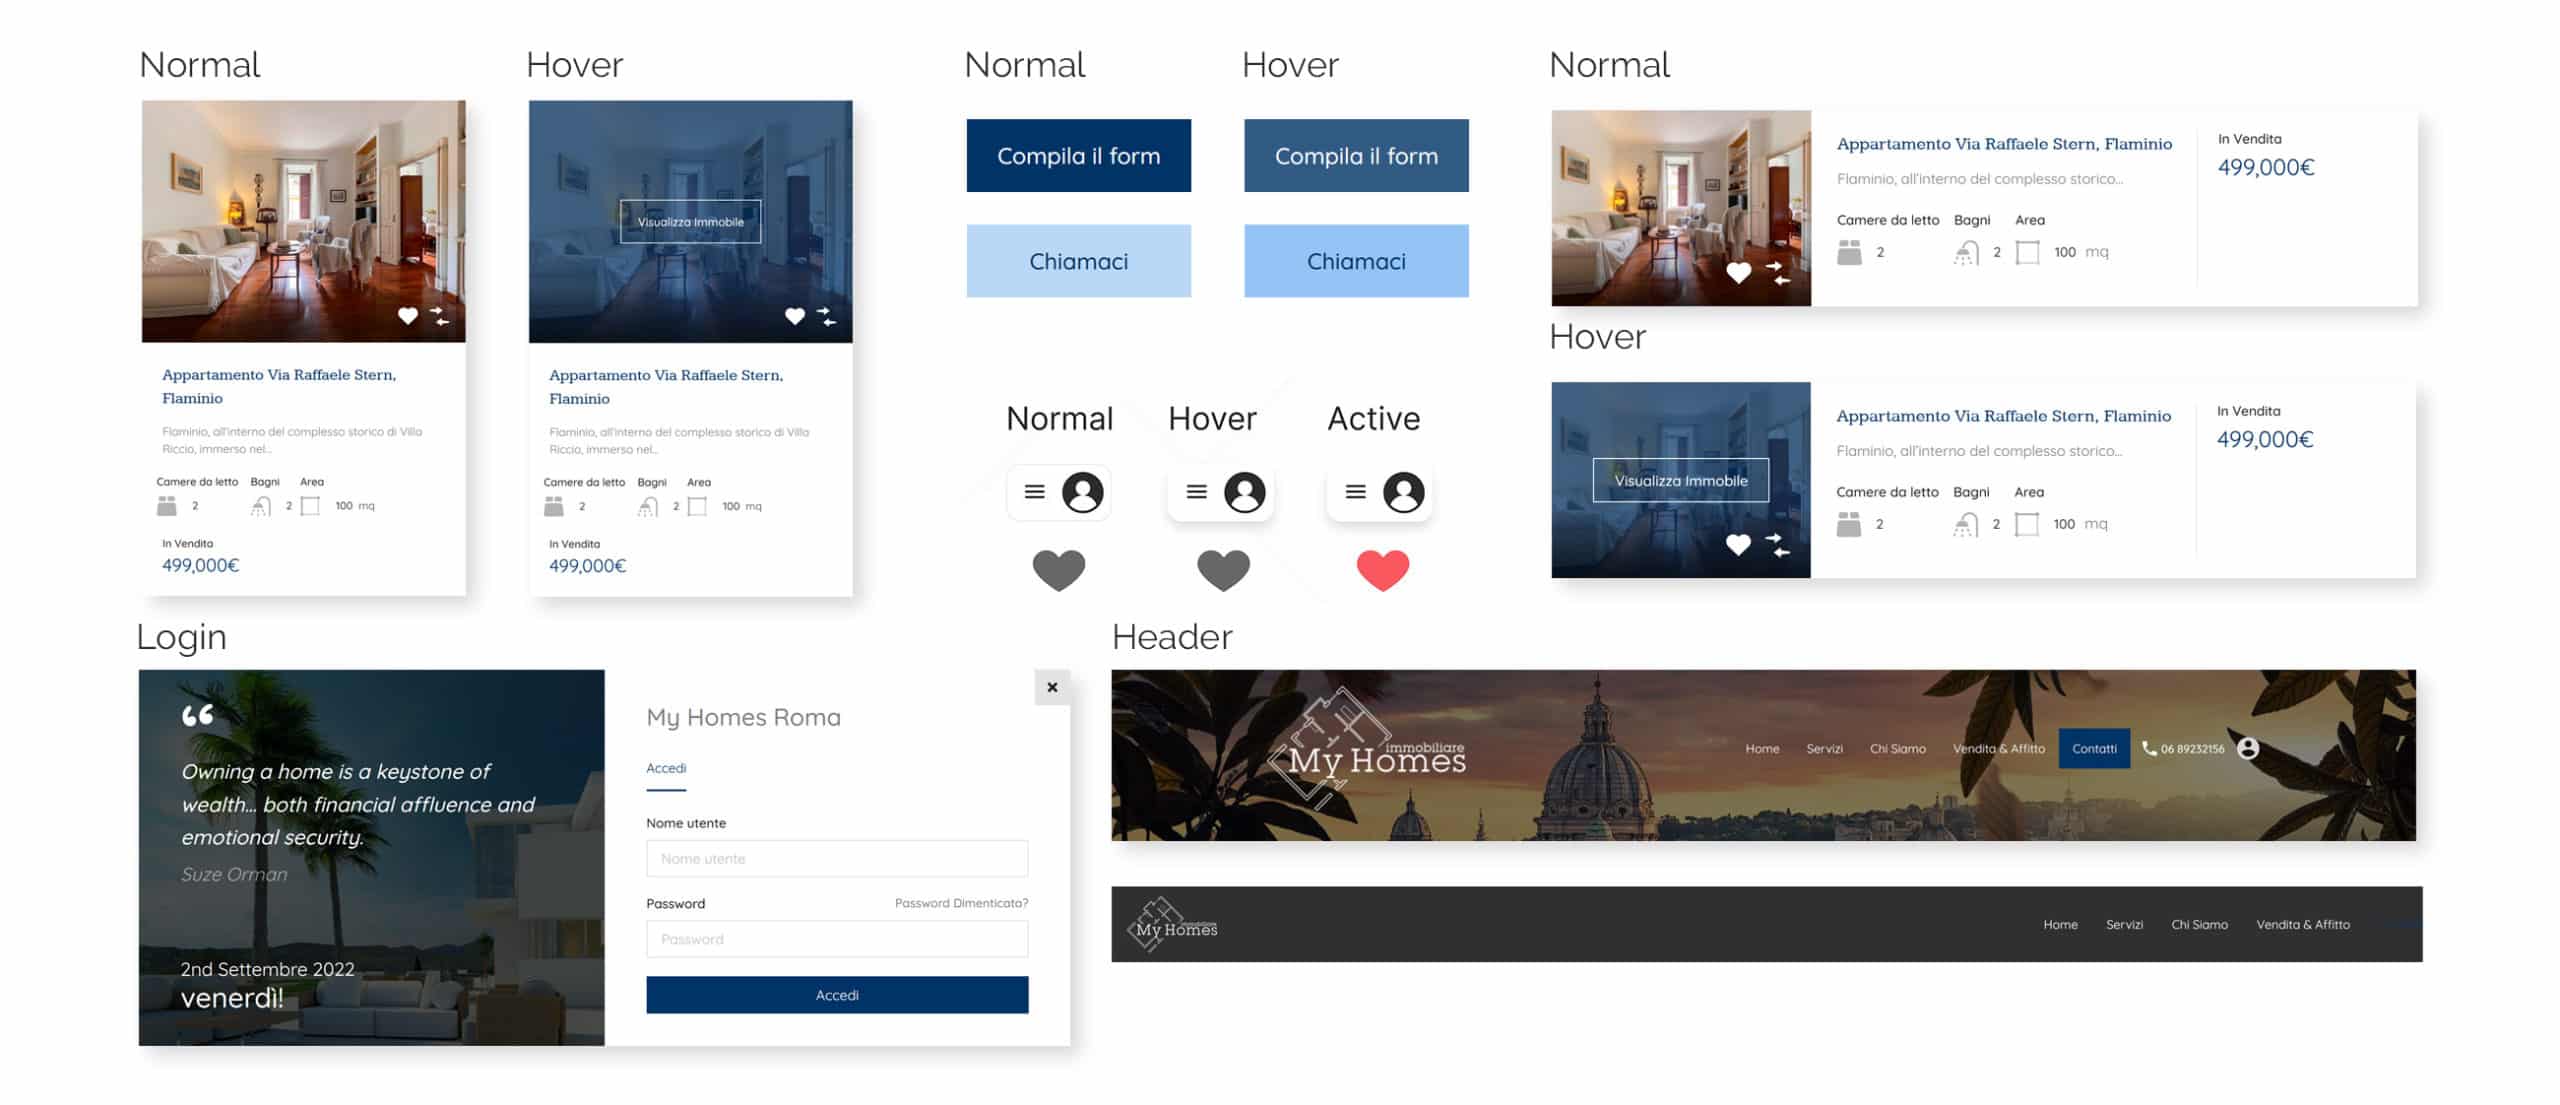Screen dimensions: 2560x1105
Task: Click the pale blue Chiamaci button under Normal
Action: tap(1078, 261)
